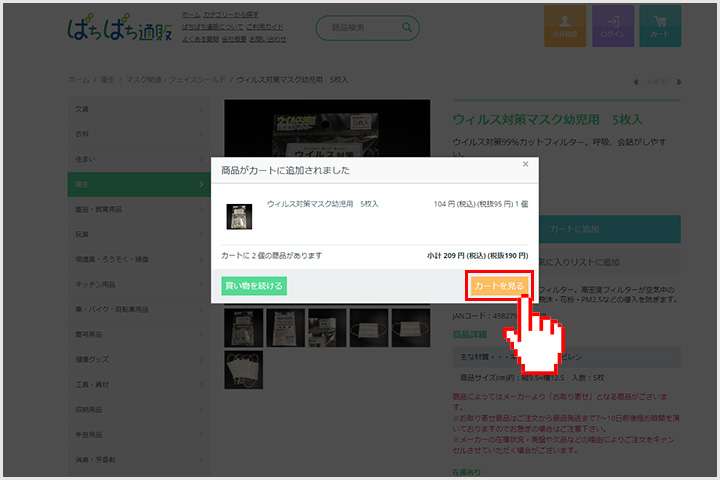Image resolution: width=720 pixels, height=480 pixels.
Task: Select the 玩具 category in the sidebar
Action: pyautogui.click(x=139, y=234)
